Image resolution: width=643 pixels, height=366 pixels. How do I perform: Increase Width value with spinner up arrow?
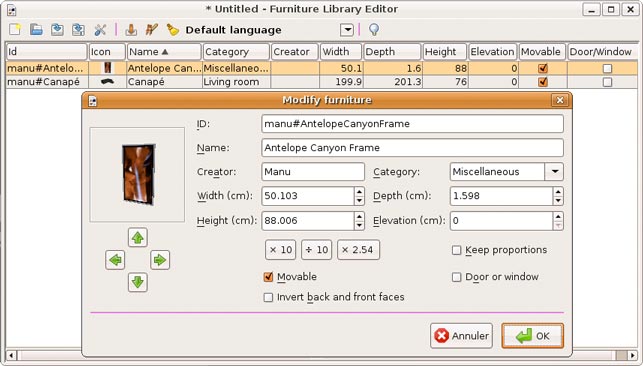pos(359,192)
